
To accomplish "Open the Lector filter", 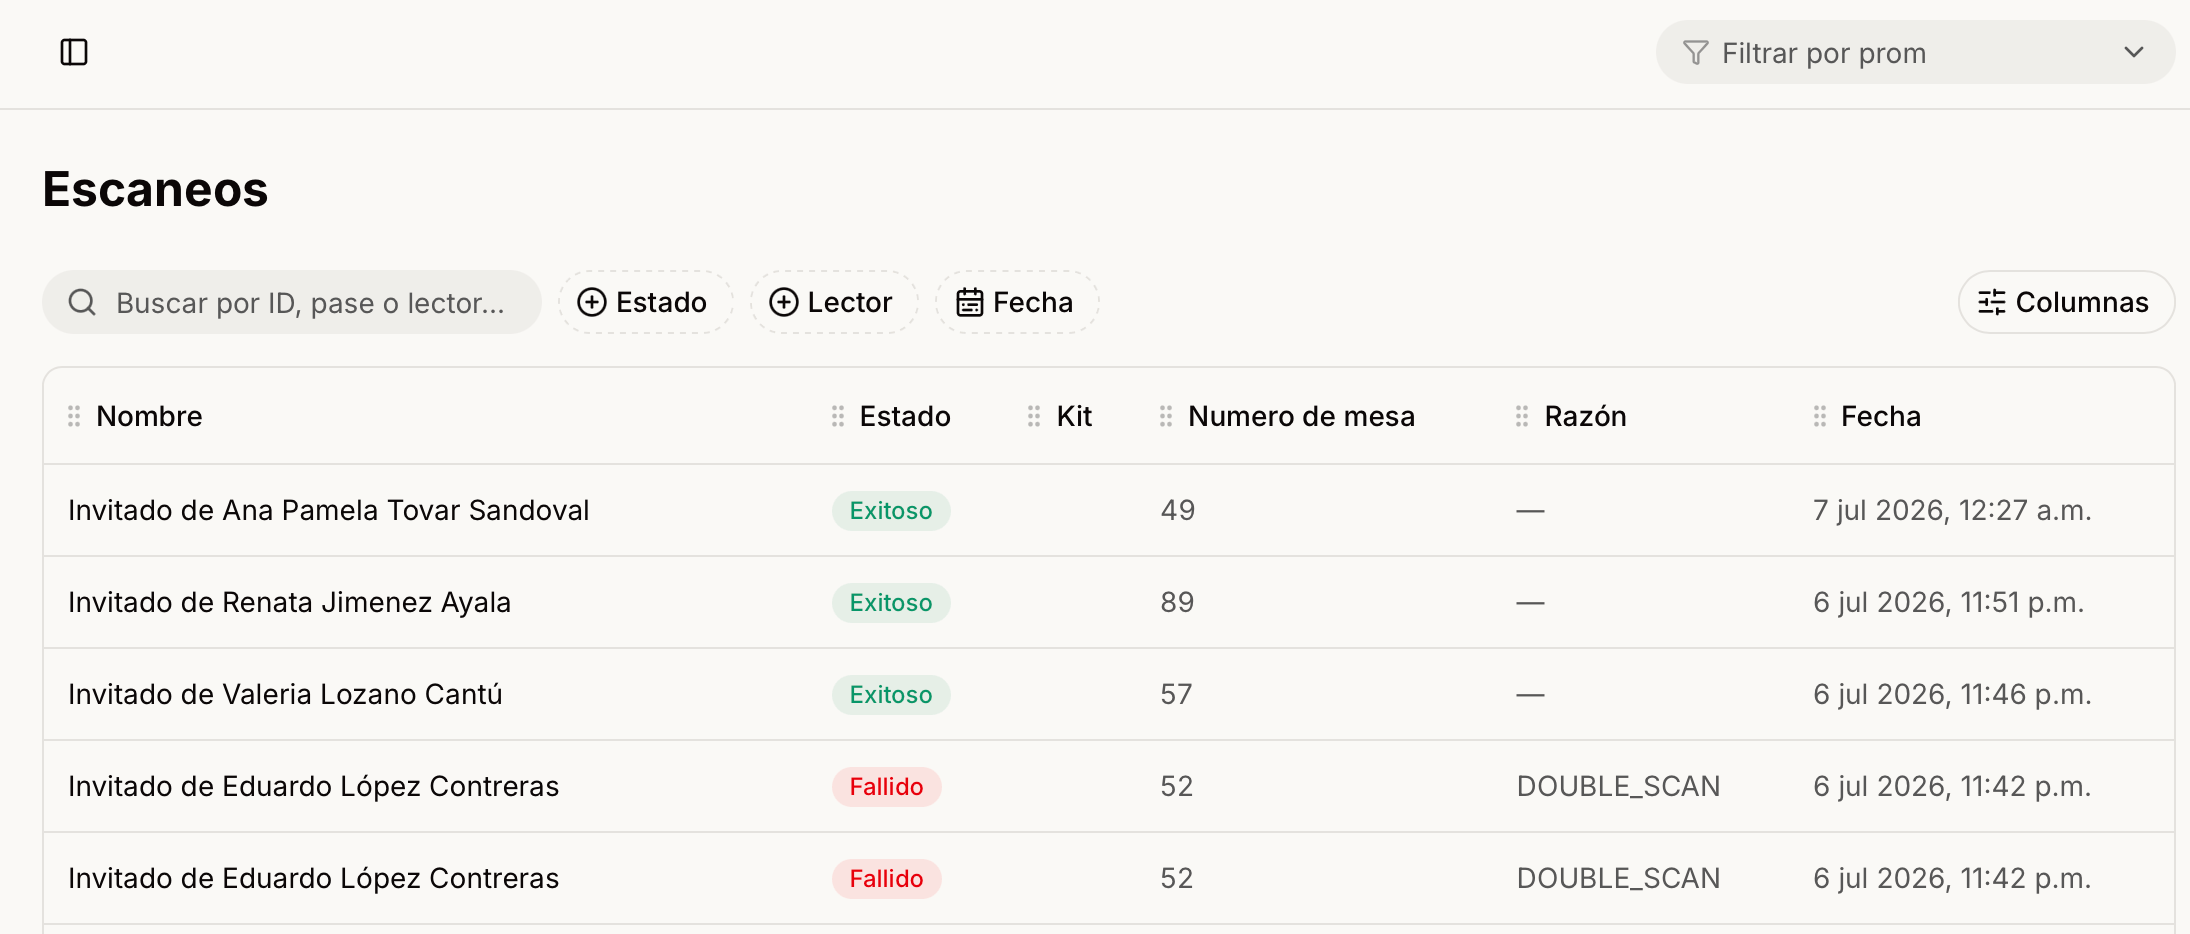I will point(834,302).
